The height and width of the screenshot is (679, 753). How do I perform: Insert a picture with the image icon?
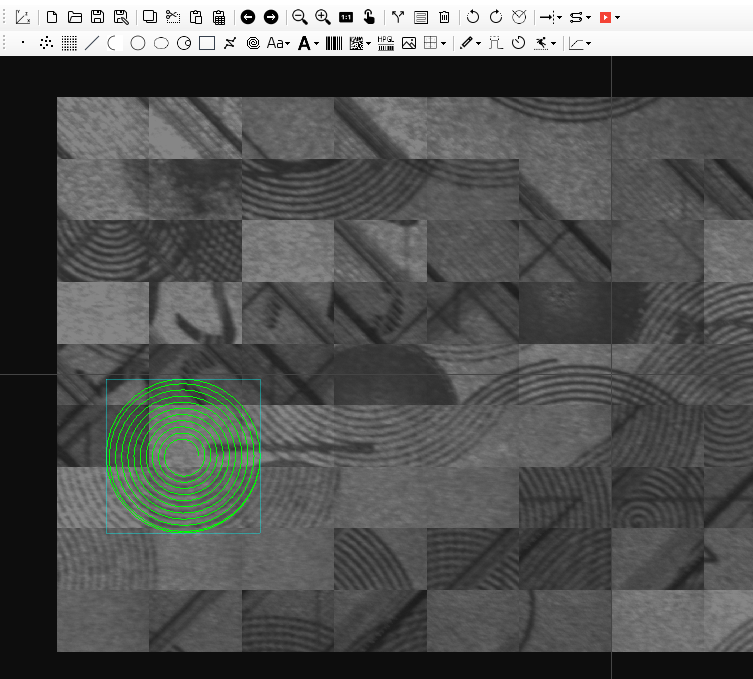[408, 43]
